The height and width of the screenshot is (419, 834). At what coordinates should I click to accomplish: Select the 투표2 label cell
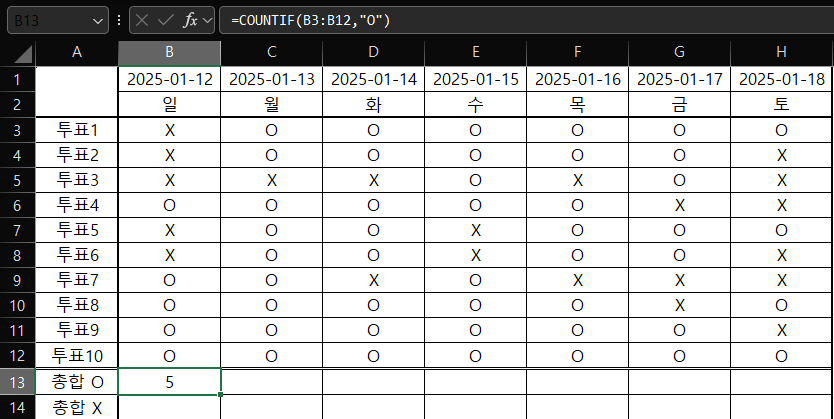[77, 155]
